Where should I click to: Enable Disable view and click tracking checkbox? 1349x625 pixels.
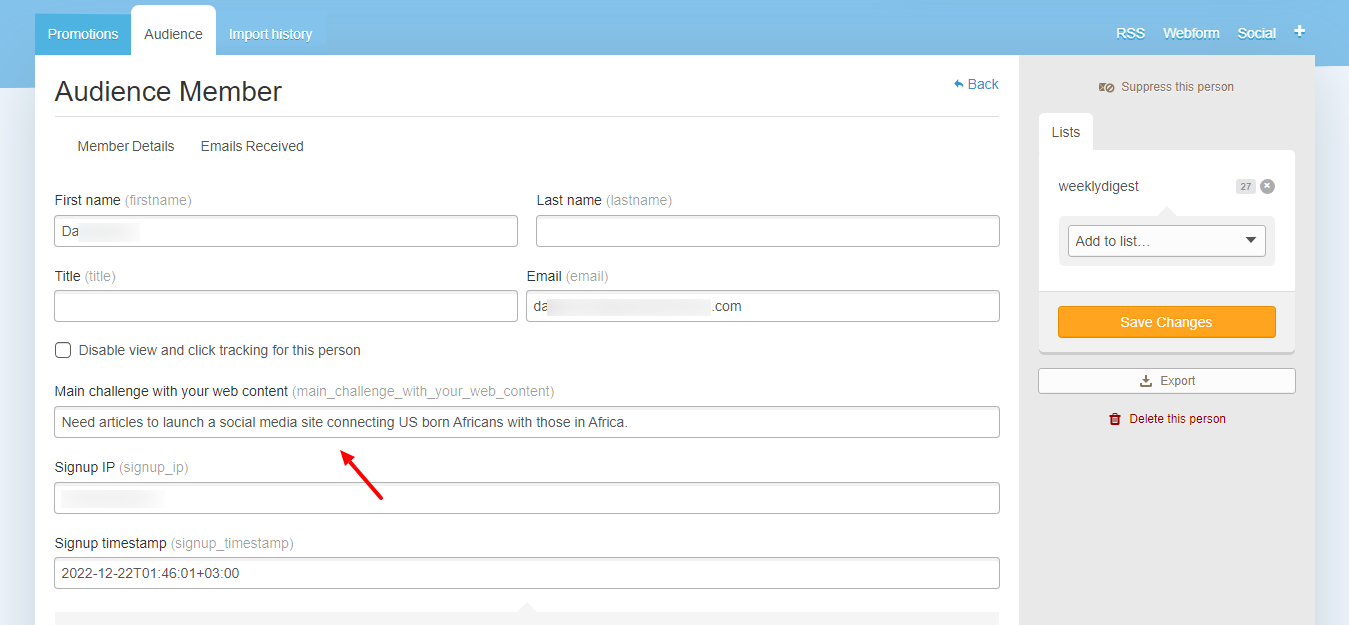click(x=63, y=350)
